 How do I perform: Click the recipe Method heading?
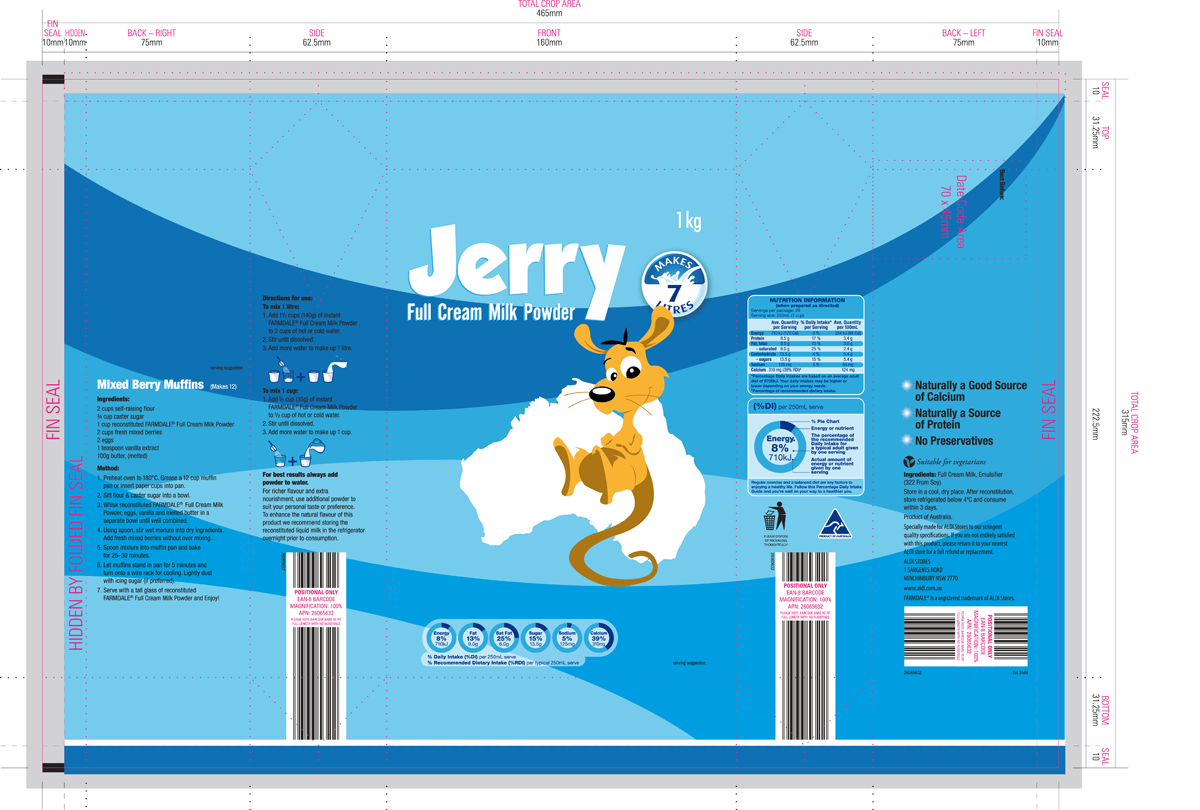click(x=108, y=468)
